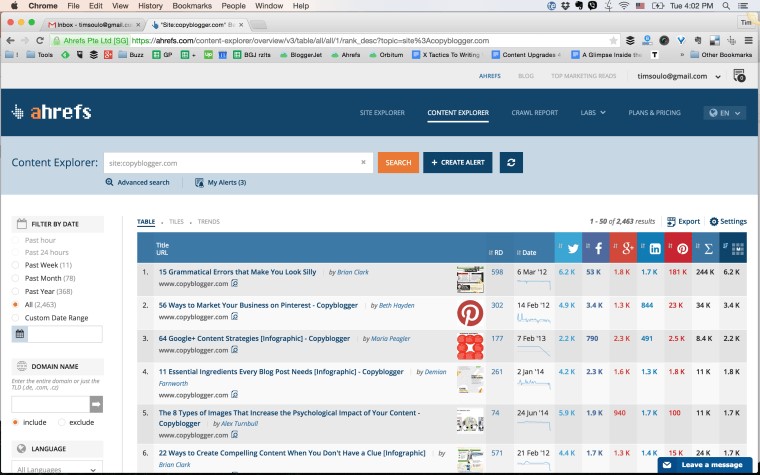Open the All Languages dropdown
The height and width of the screenshot is (475, 760).
(x=57, y=468)
